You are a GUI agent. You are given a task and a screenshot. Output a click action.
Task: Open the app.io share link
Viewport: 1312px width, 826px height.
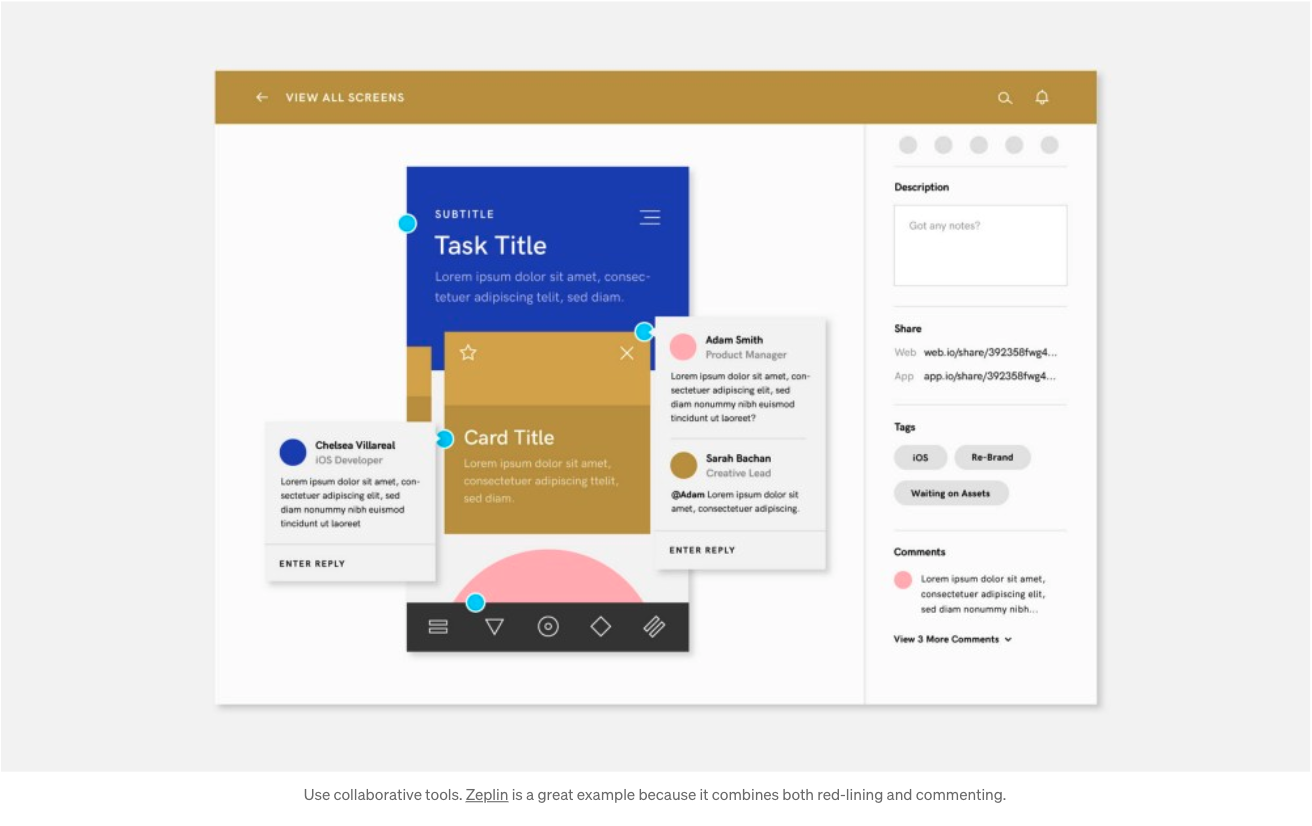tap(990, 376)
